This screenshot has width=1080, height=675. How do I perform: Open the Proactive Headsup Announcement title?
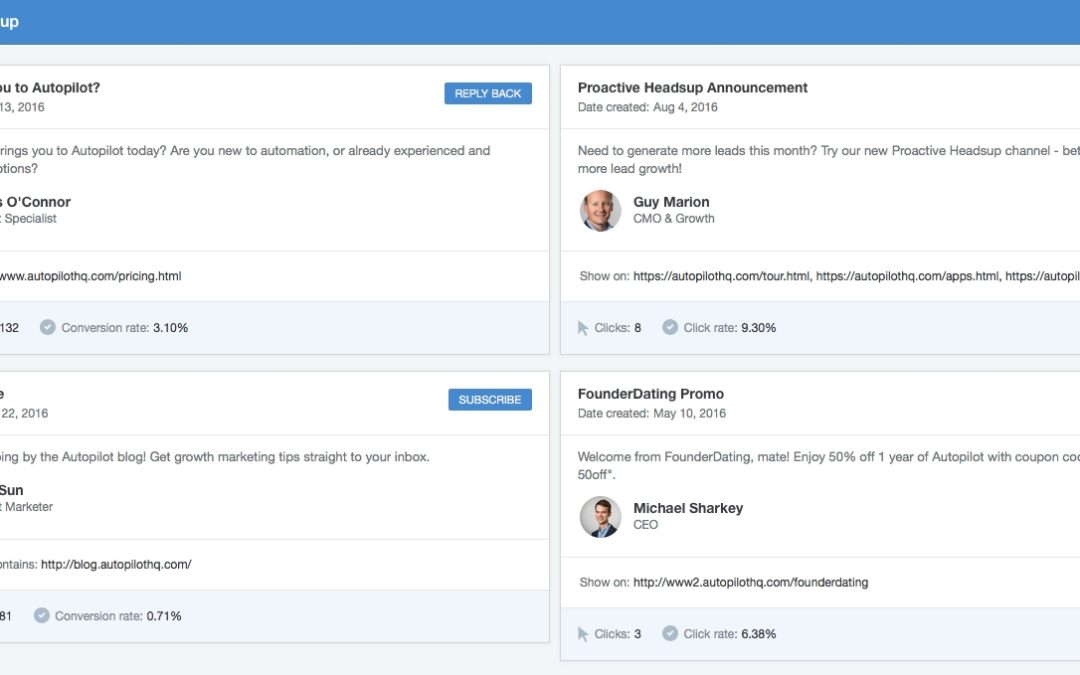[x=692, y=87]
